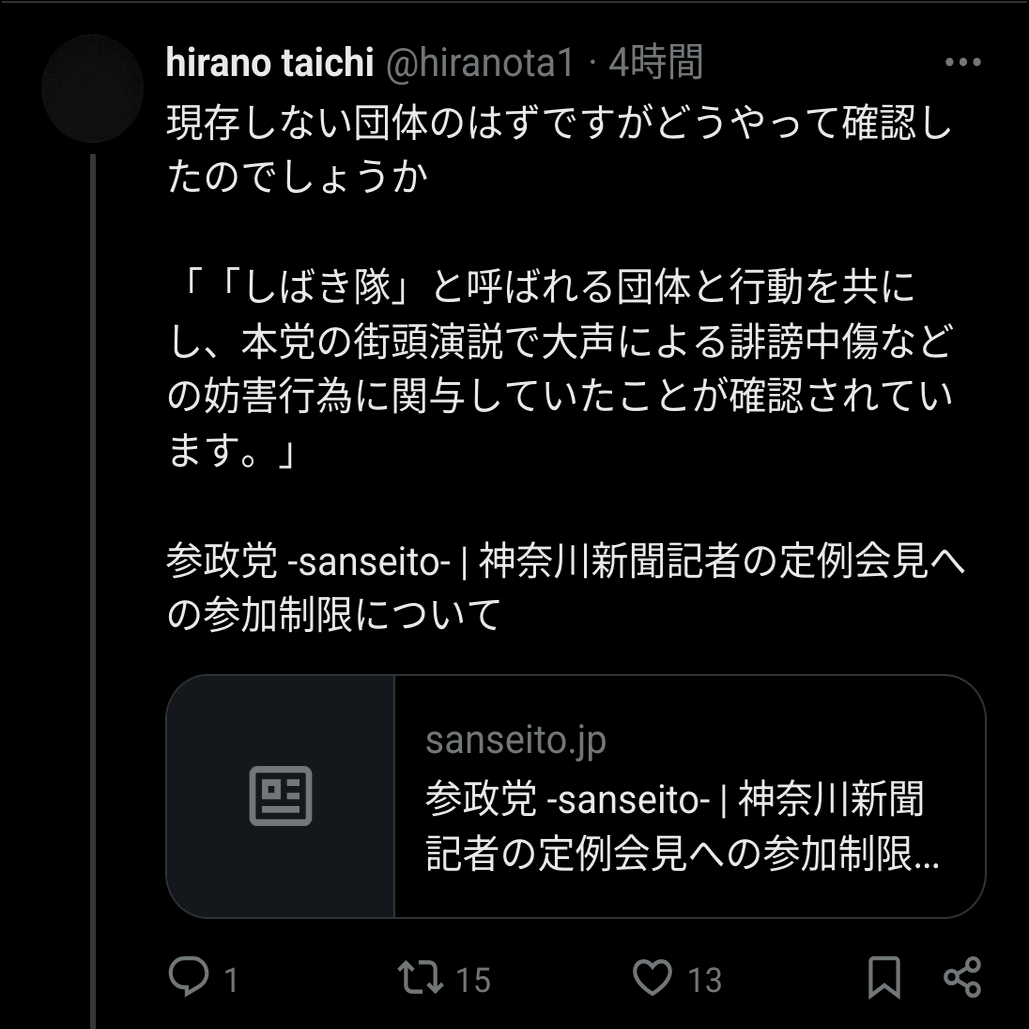
Task: Open hirano taichi's profile picture
Action: point(92,88)
